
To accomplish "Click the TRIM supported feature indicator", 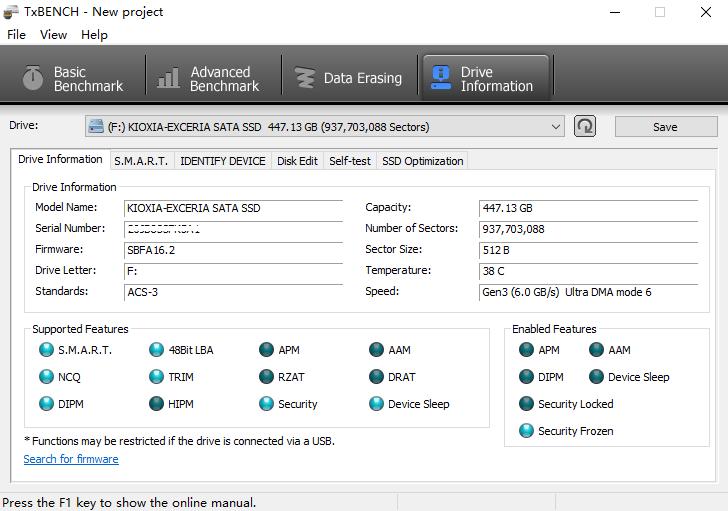I will (157, 377).
